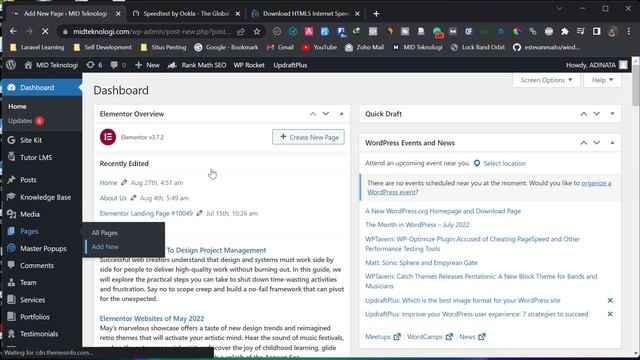Image resolution: width=640 pixels, height=360 pixels.
Task: Bookmark this page with star icon
Action: pos(257,31)
